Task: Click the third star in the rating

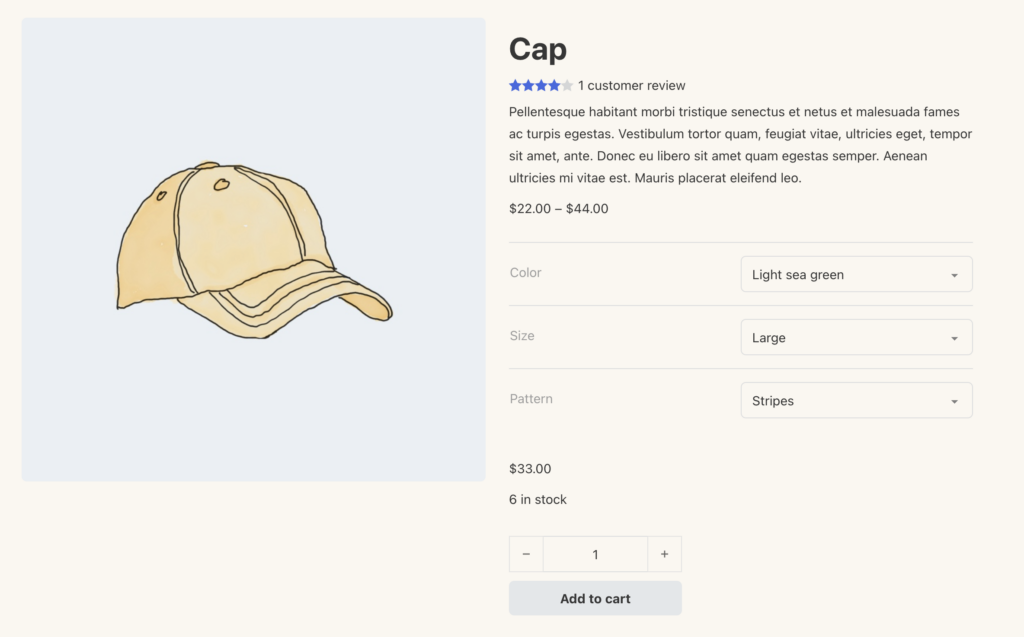Action: click(541, 86)
